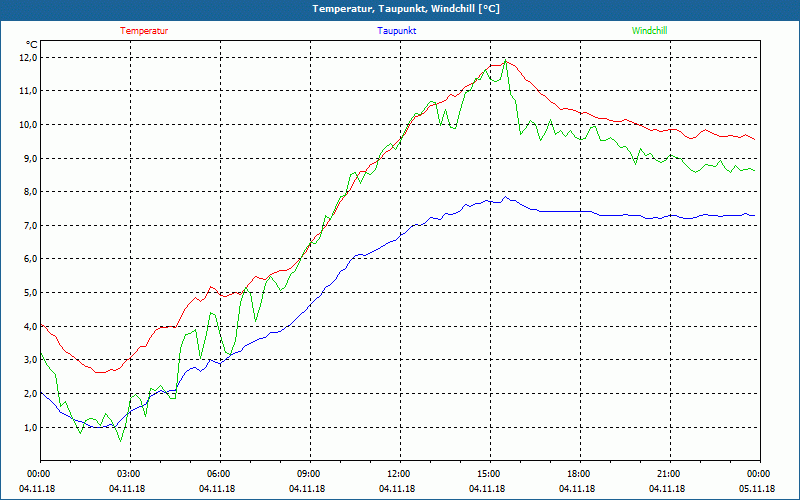Click the 8,0 y-axis value
This screenshot has height=500, width=800.
31,192
